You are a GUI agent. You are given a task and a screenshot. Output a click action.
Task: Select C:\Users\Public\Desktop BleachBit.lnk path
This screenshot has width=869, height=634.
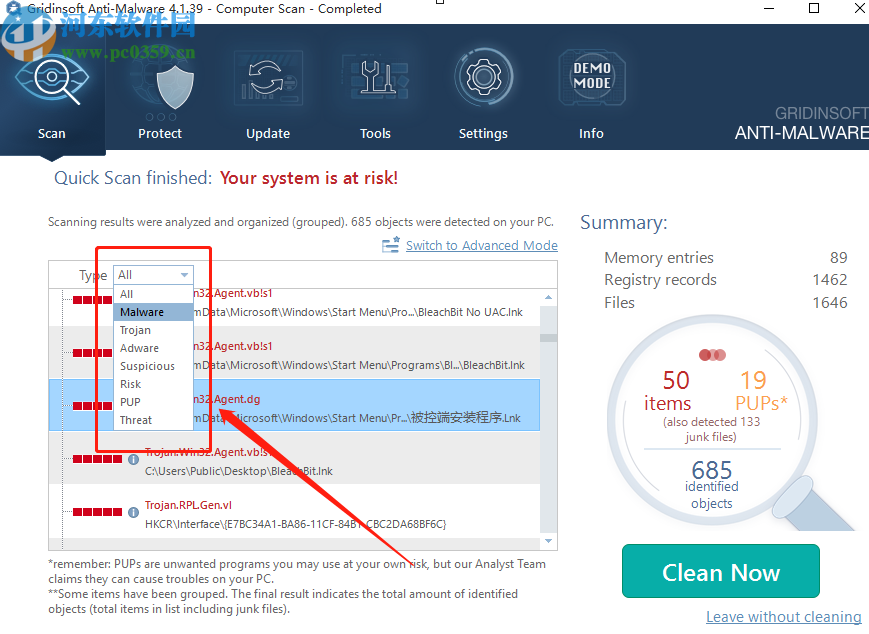tap(239, 471)
